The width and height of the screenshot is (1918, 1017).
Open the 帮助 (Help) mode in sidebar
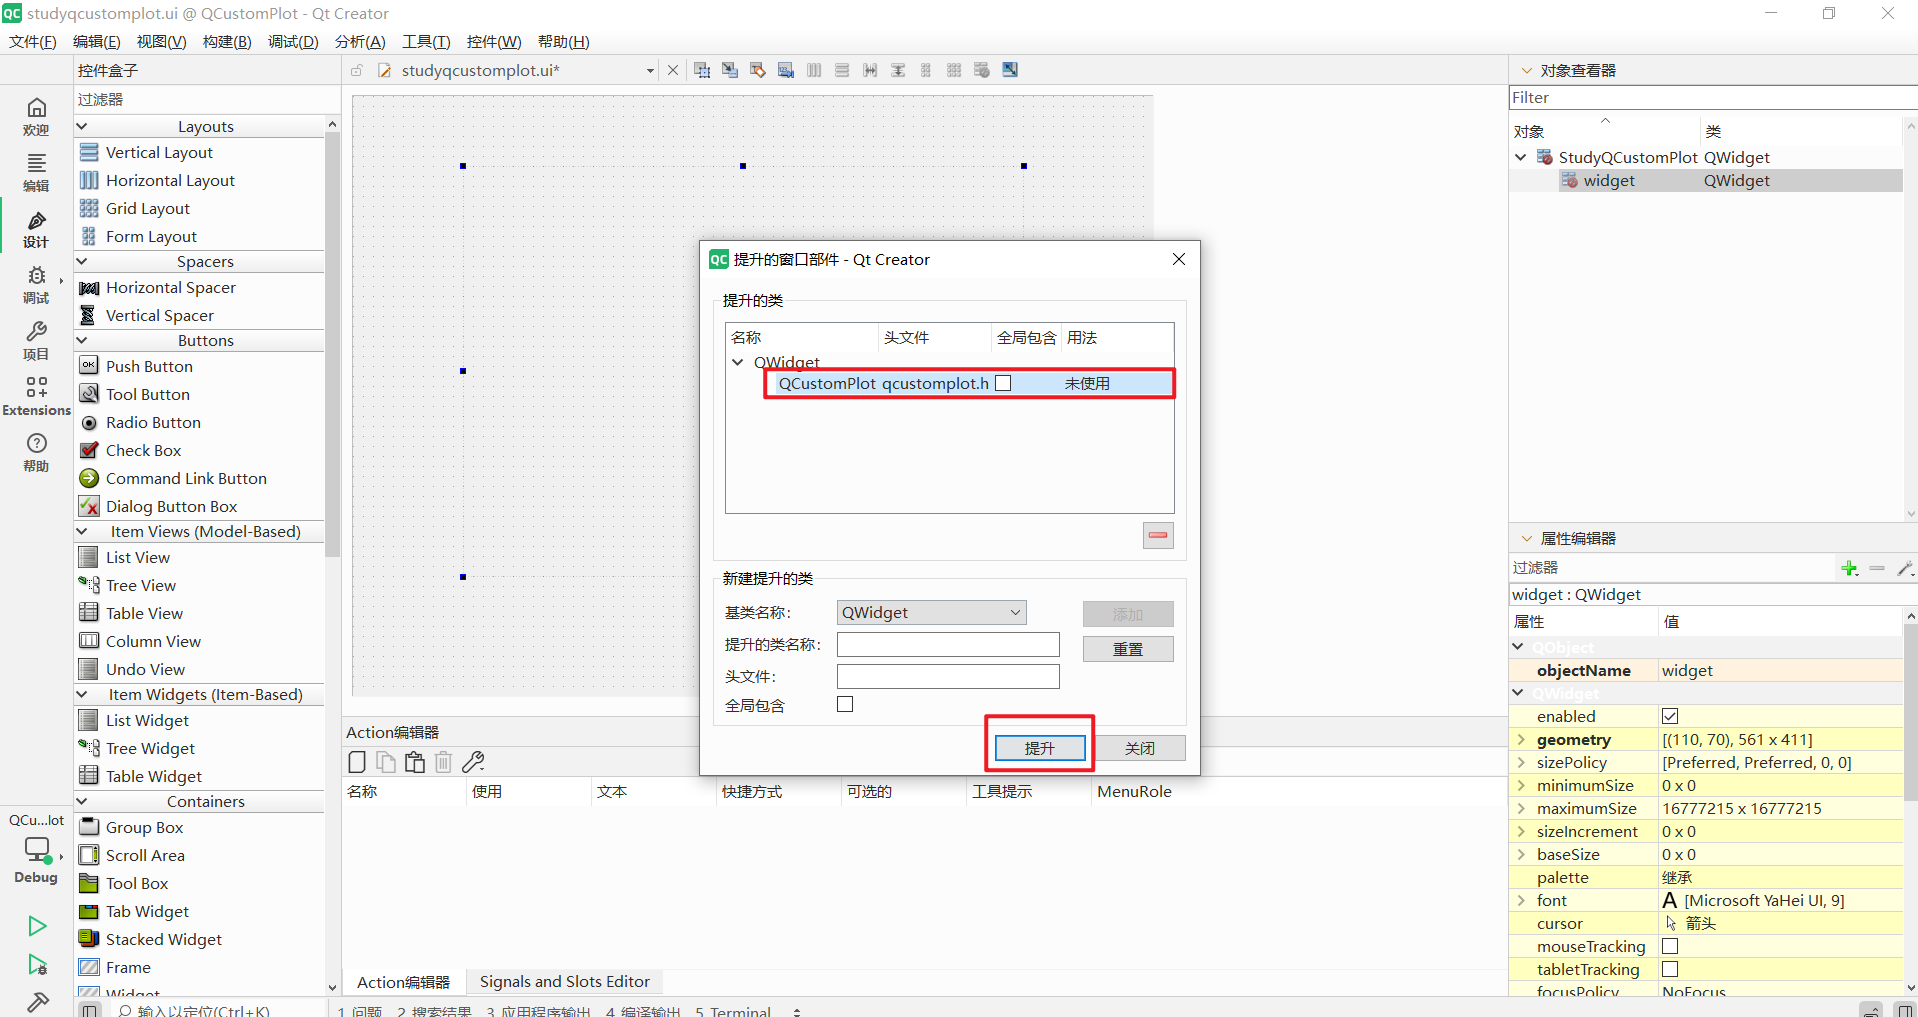(x=36, y=452)
